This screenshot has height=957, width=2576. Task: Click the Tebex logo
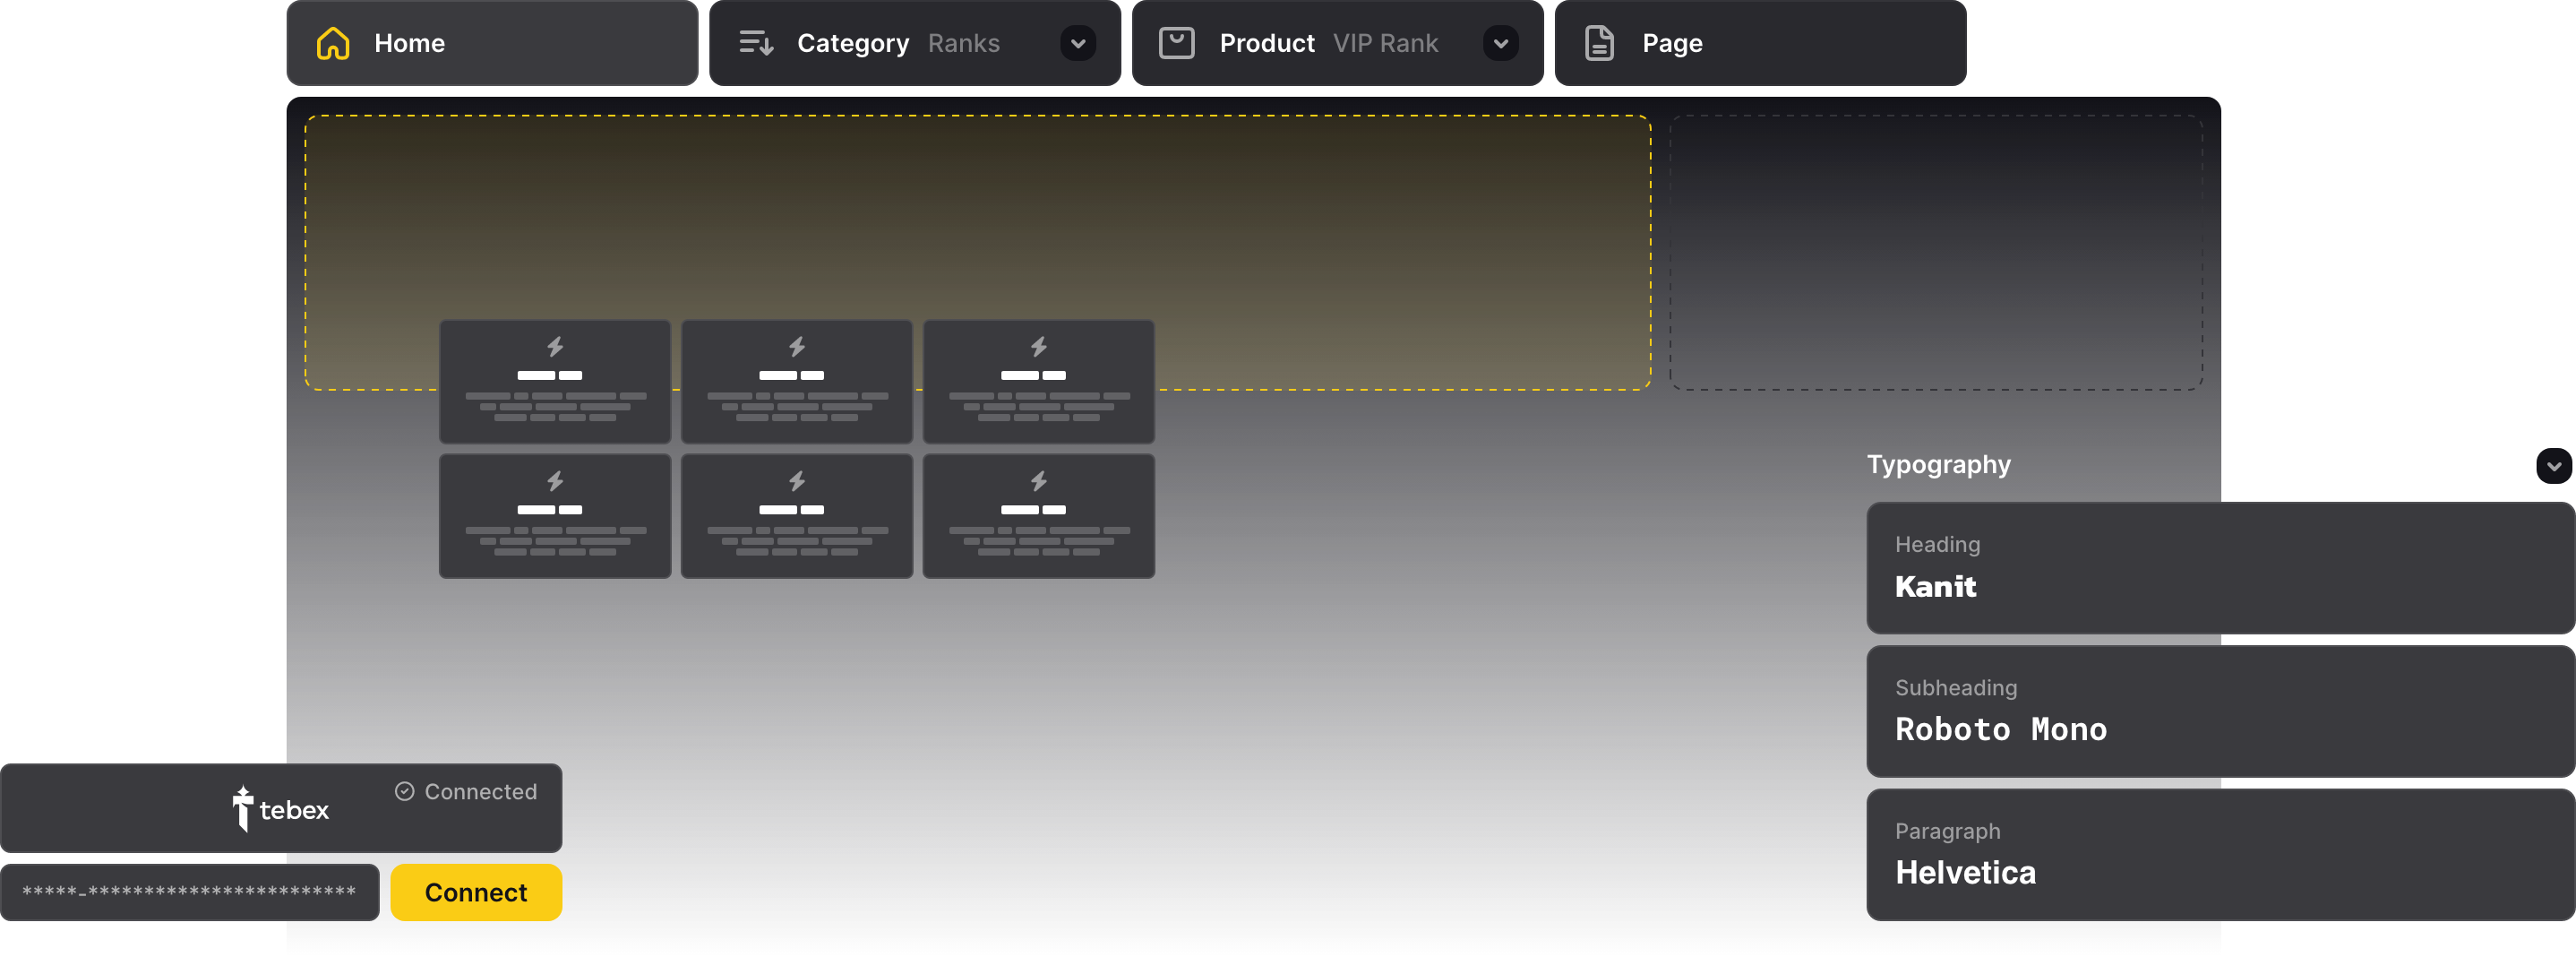tap(280, 809)
